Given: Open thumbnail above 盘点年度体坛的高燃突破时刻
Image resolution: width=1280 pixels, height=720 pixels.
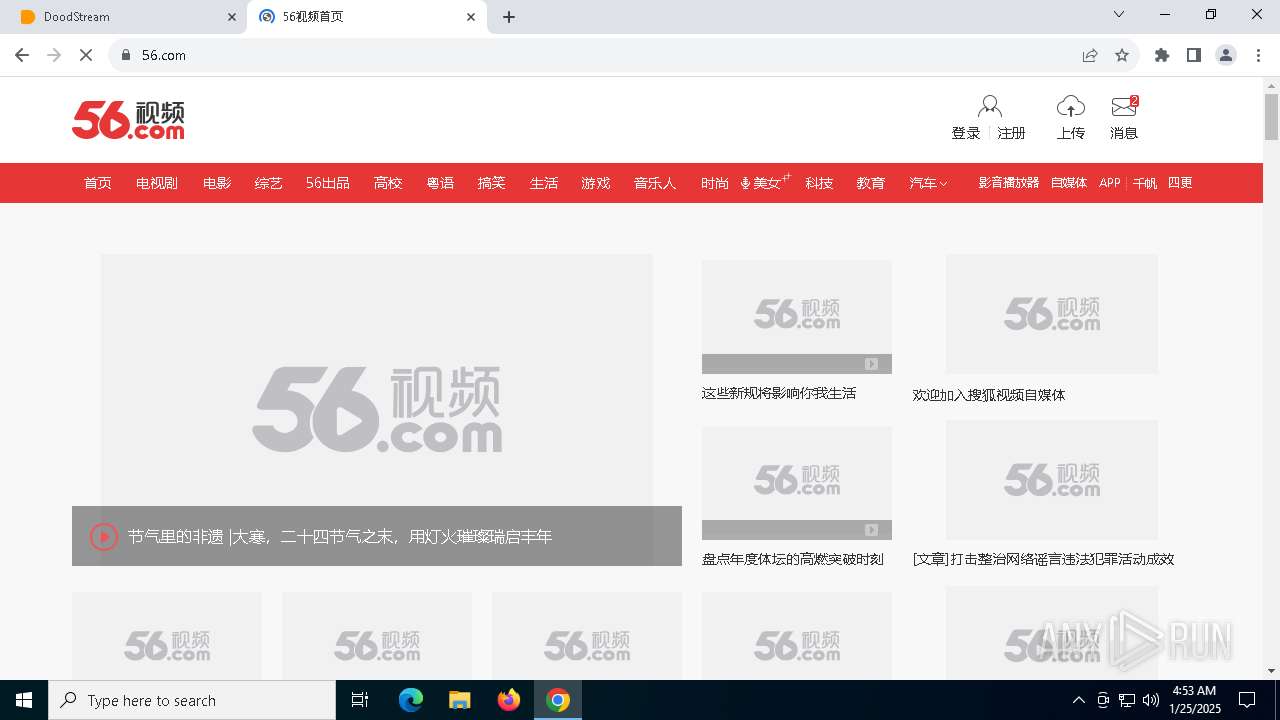Looking at the screenshot, I should [x=797, y=483].
